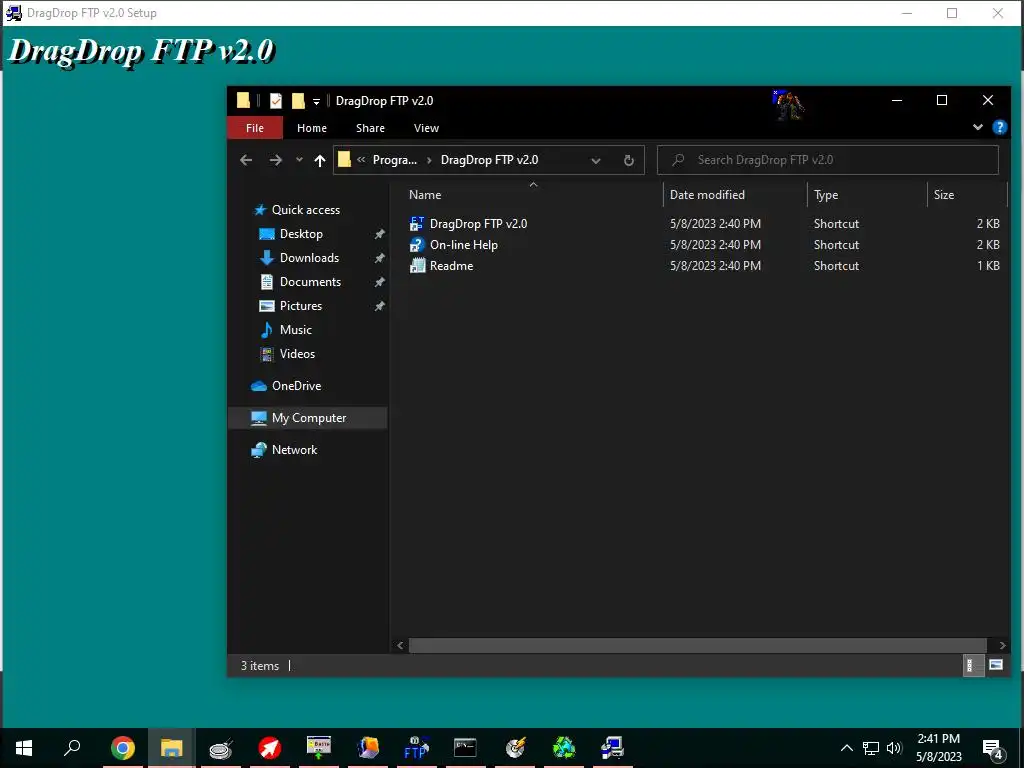Image resolution: width=1024 pixels, height=768 pixels.
Task: Click the horizontal scrollbar track
Action: click(697, 645)
